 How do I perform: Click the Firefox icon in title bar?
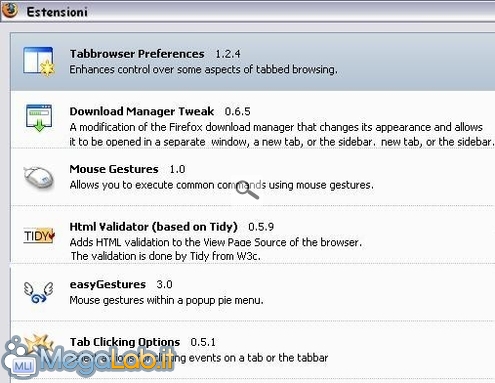coord(9,9)
